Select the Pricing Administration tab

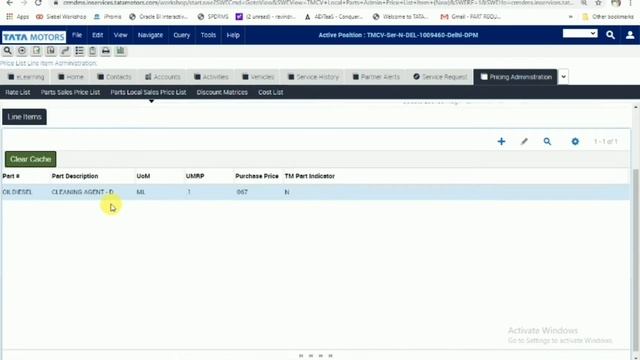[516, 77]
